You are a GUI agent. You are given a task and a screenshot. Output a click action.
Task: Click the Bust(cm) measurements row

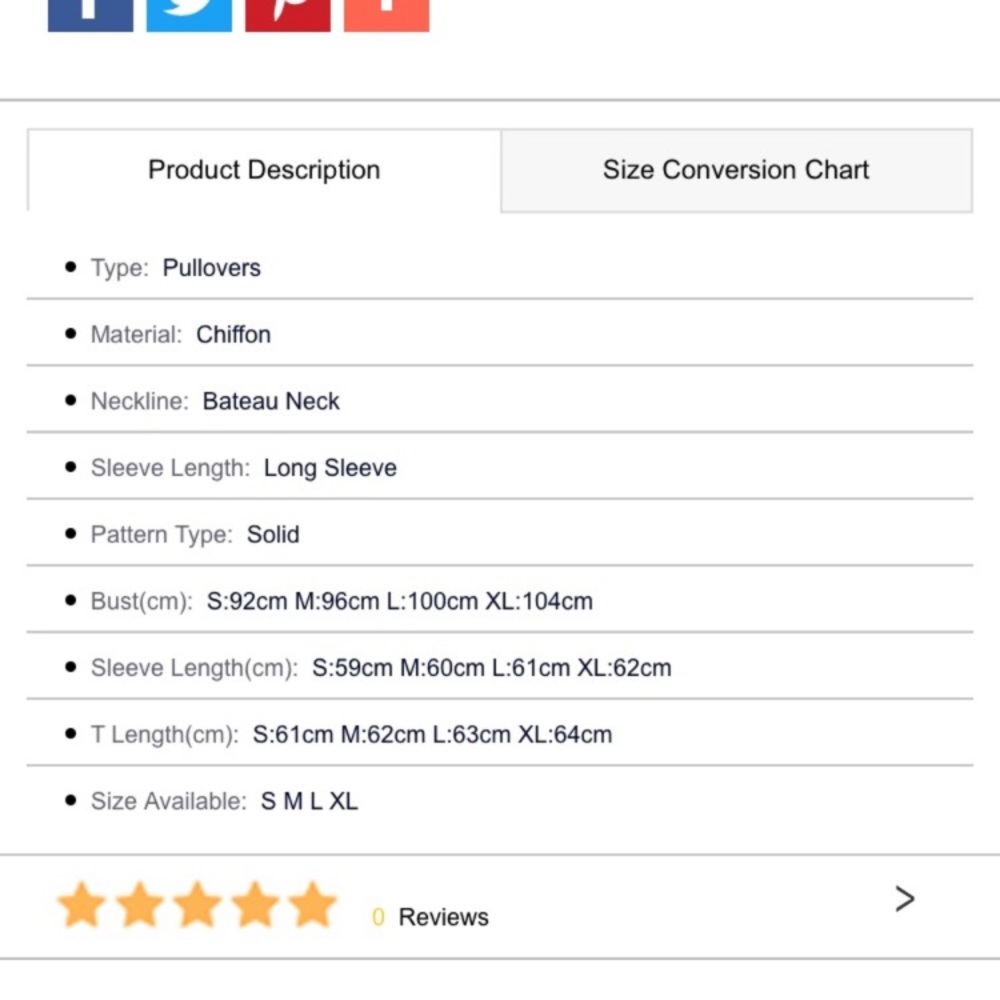click(399, 601)
